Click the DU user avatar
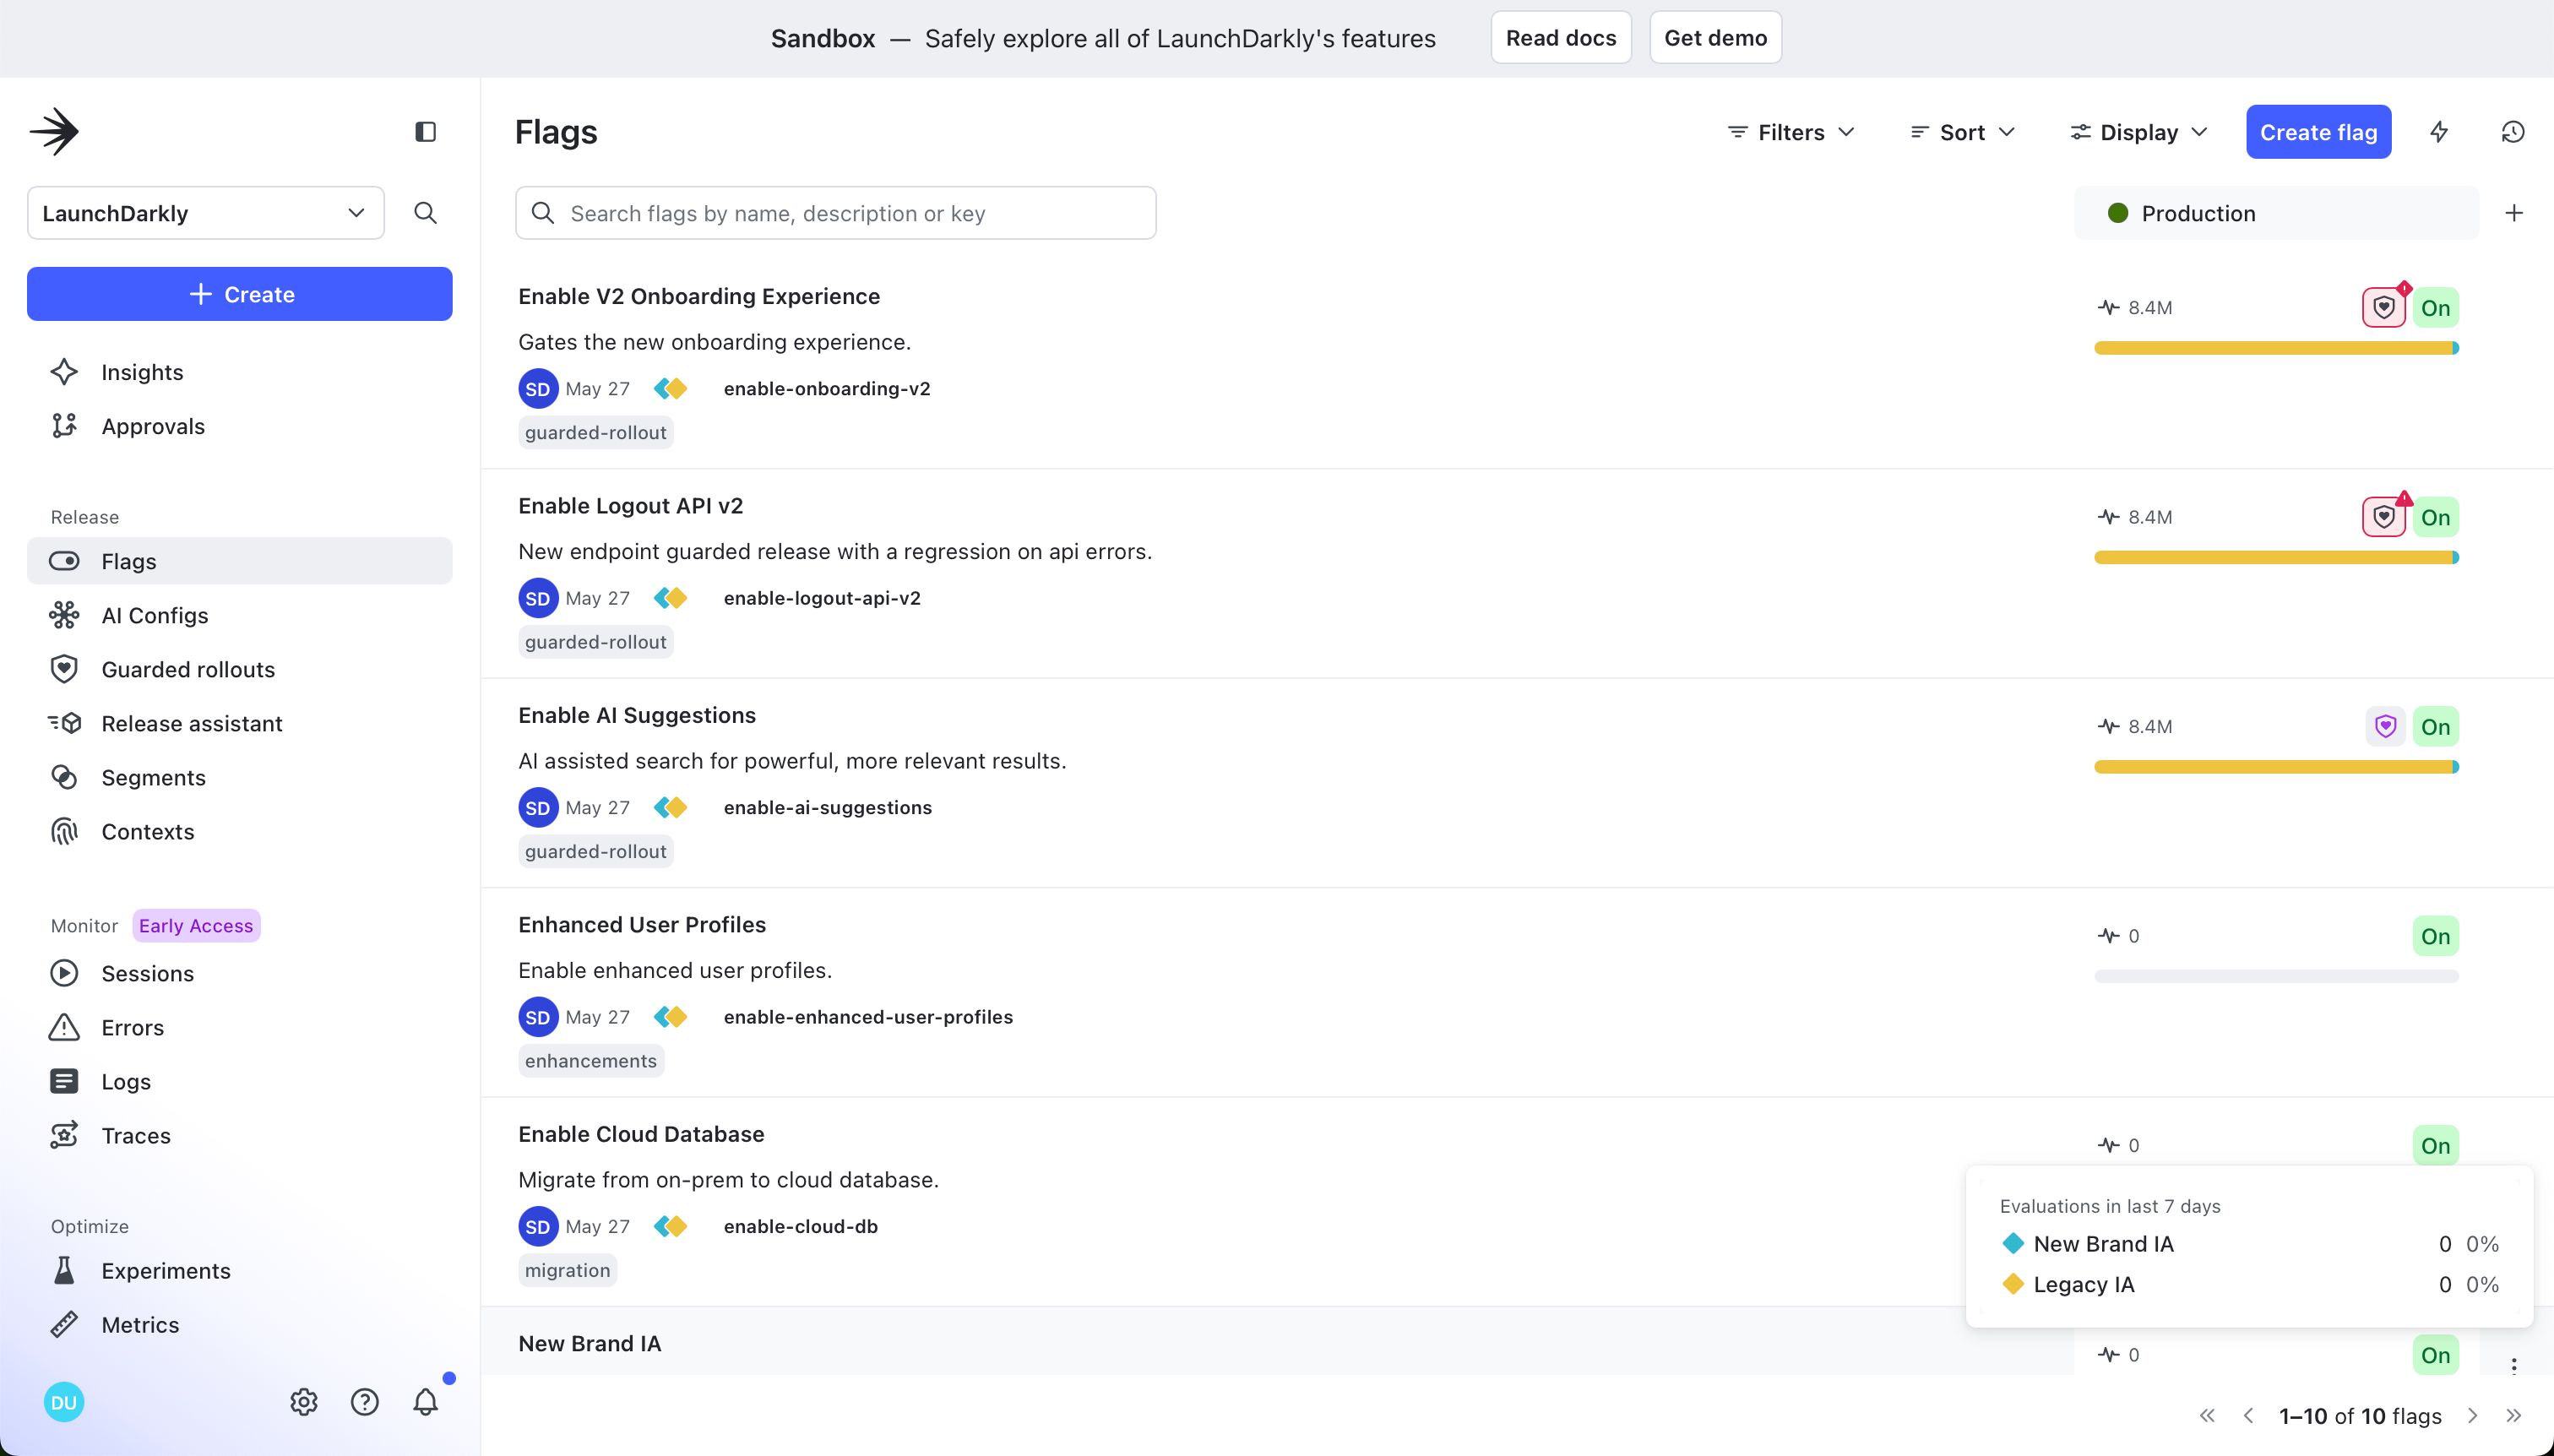Image resolution: width=2554 pixels, height=1456 pixels. tap(64, 1402)
